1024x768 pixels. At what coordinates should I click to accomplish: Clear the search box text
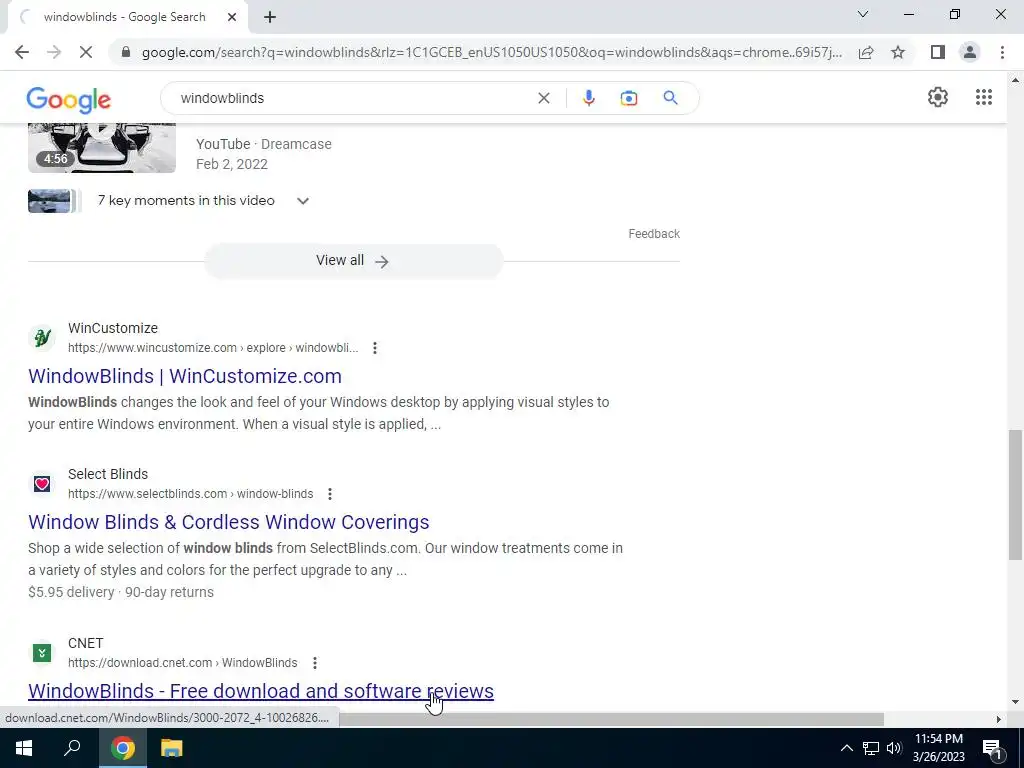click(543, 98)
